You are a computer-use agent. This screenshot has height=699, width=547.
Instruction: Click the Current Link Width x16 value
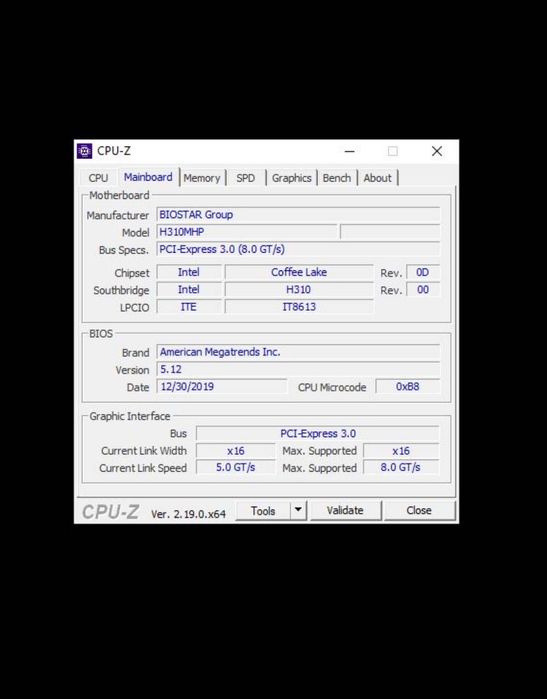click(x=236, y=451)
